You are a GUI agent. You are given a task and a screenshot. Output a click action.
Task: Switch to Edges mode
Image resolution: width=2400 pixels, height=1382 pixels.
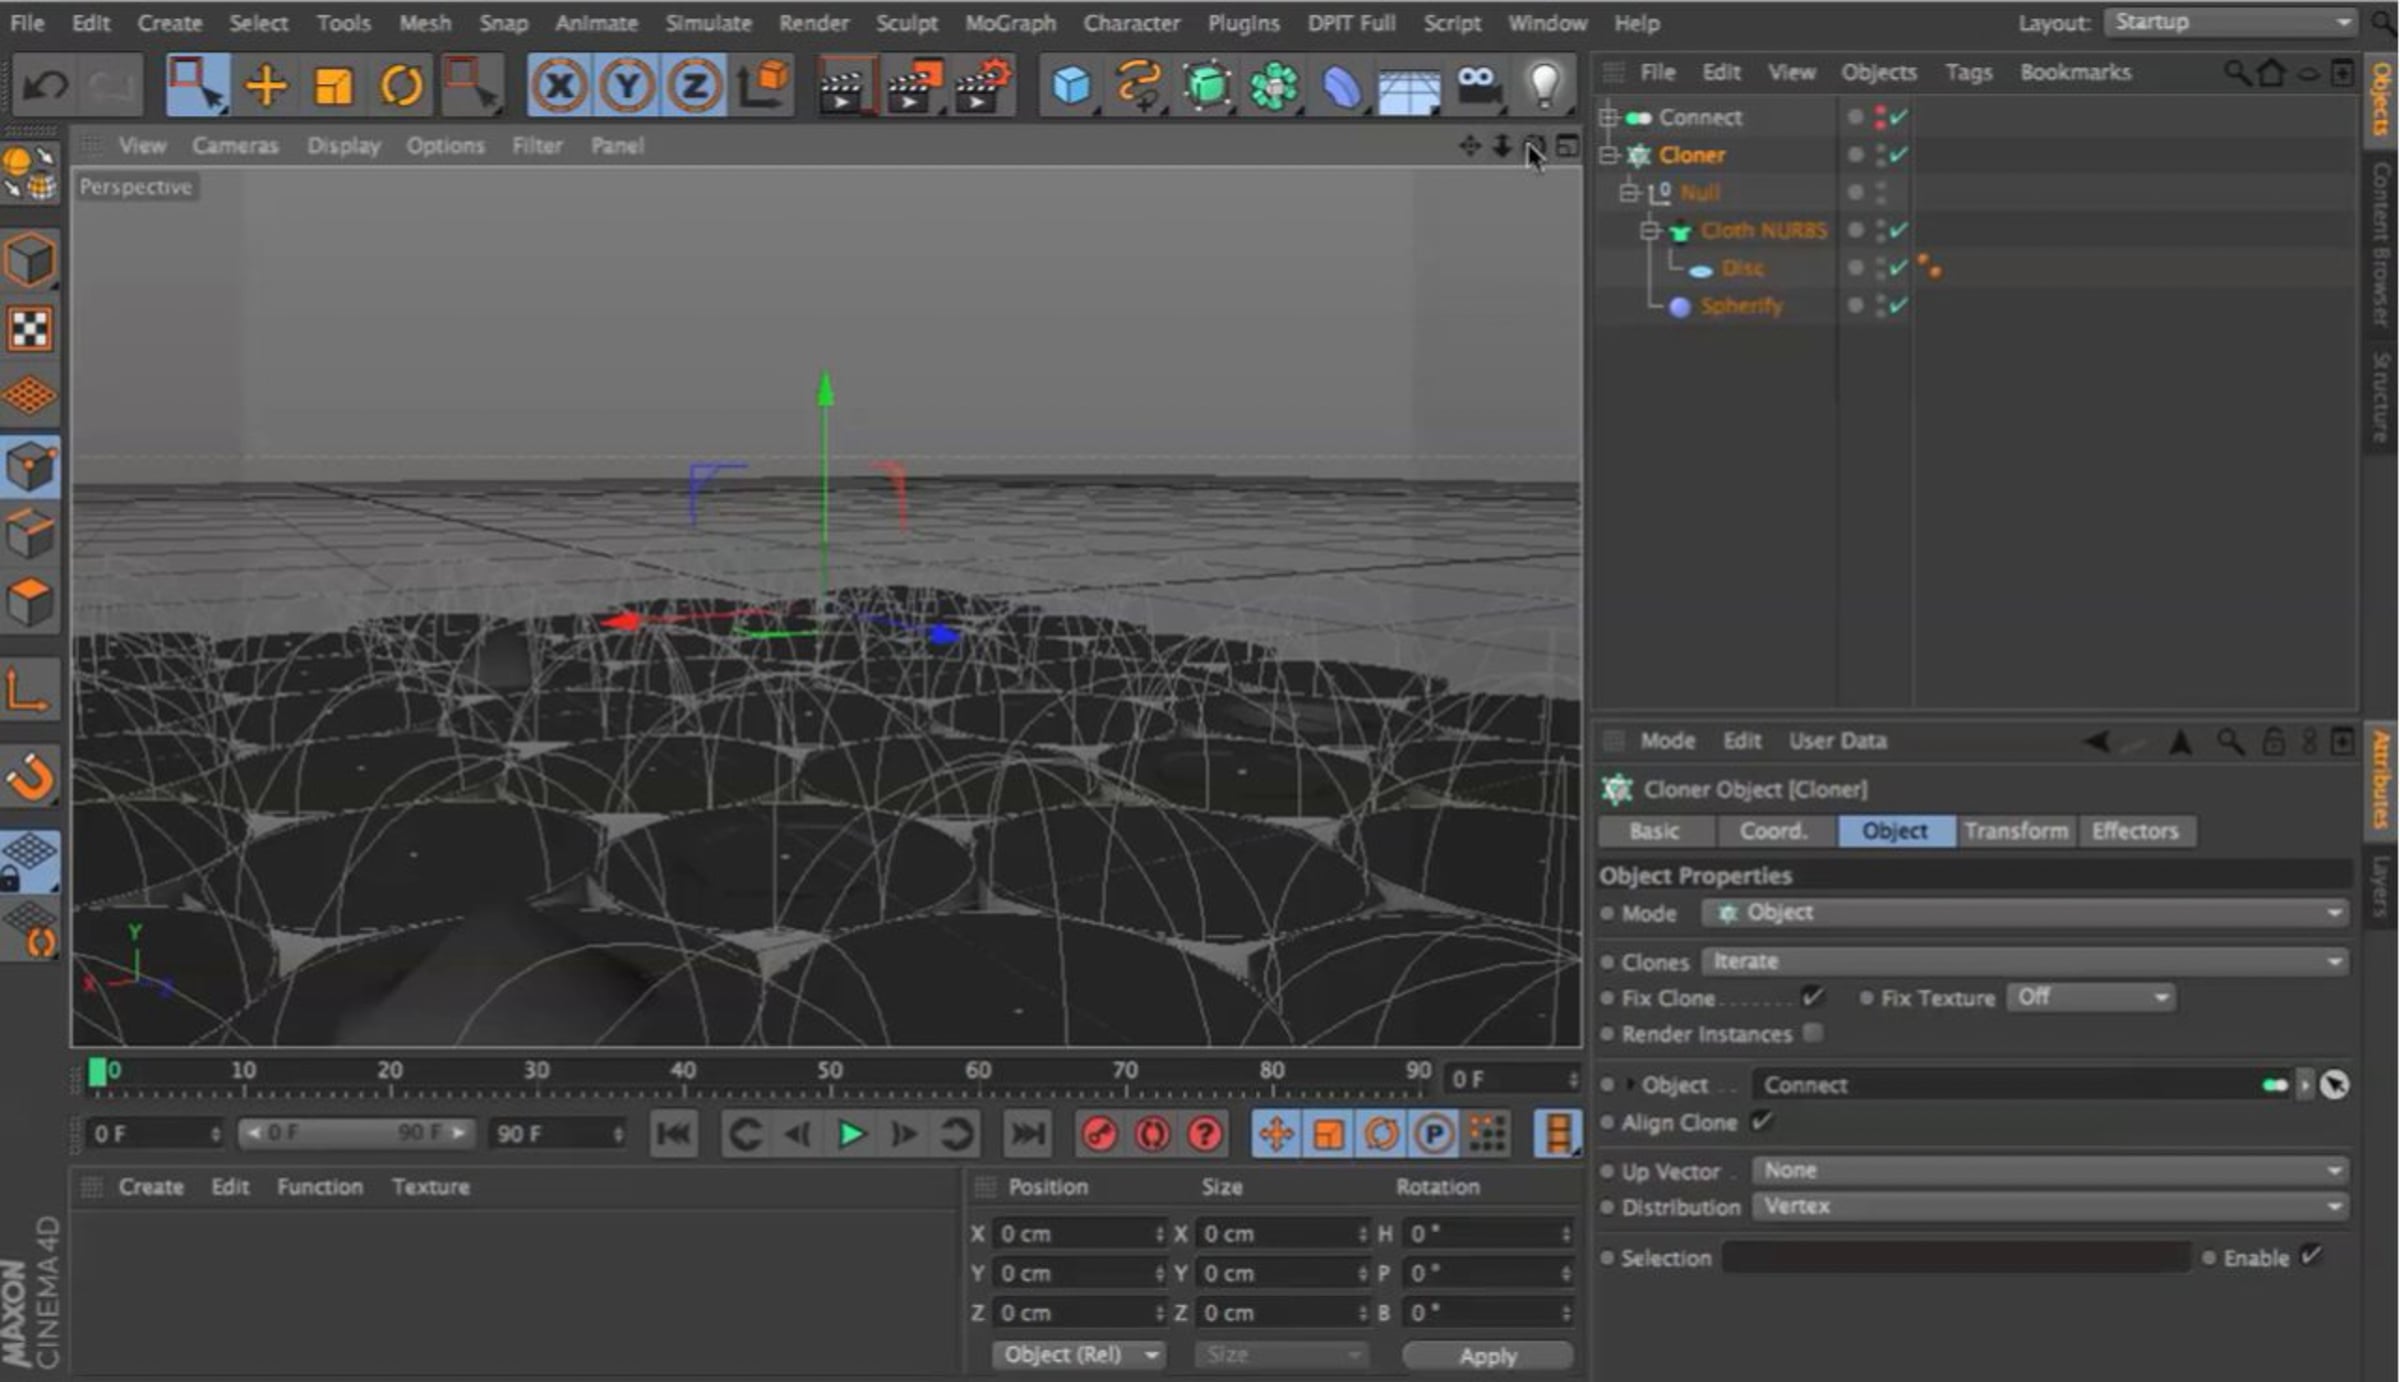[30, 533]
